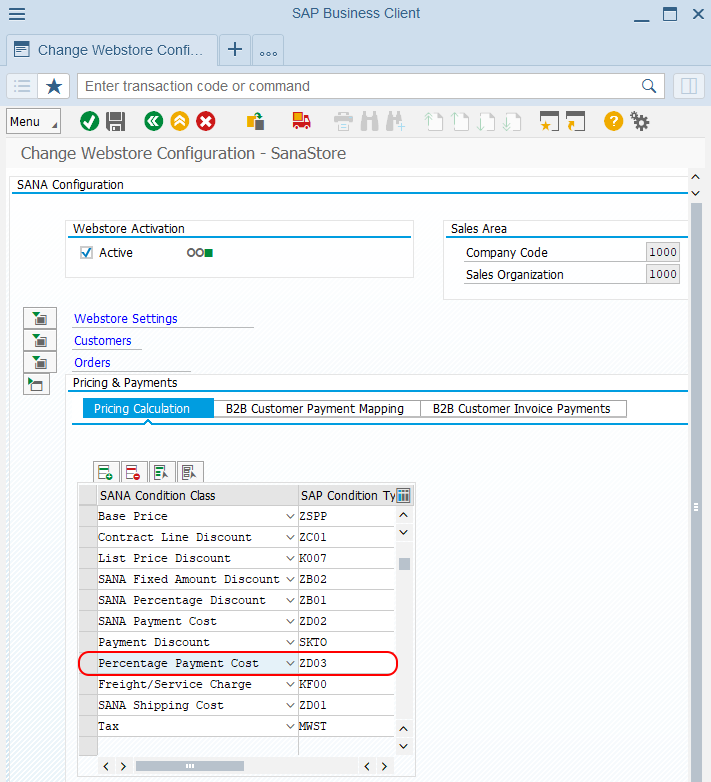Open the hamburger navigation menu

point(17,13)
